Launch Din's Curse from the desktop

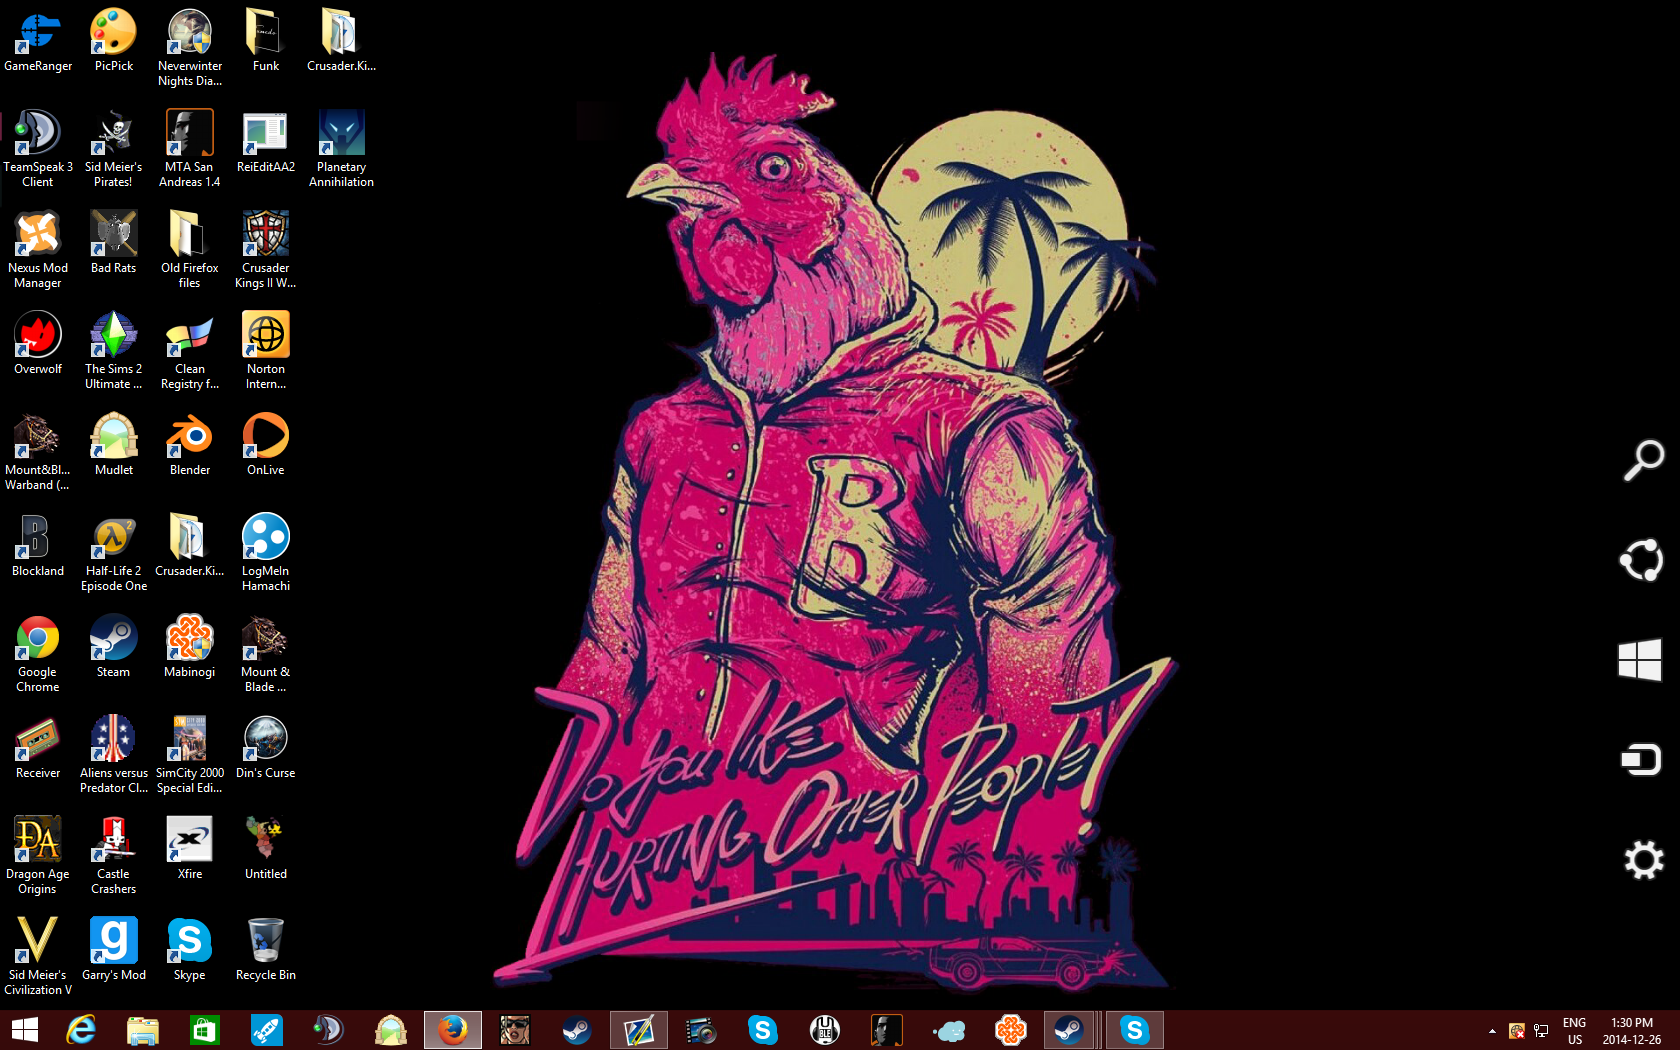(266, 748)
